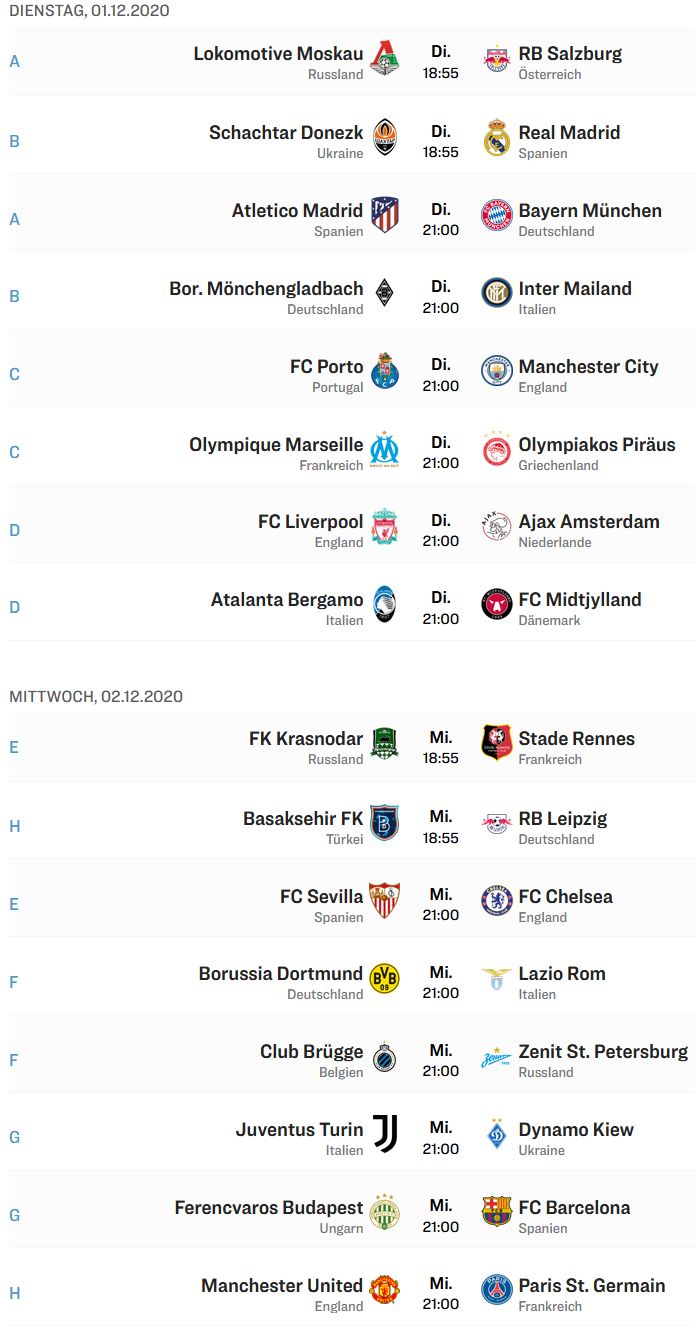This screenshot has height=1327, width=695.
Task: Open group C link beside FC Porto
Action: [14, 374]
